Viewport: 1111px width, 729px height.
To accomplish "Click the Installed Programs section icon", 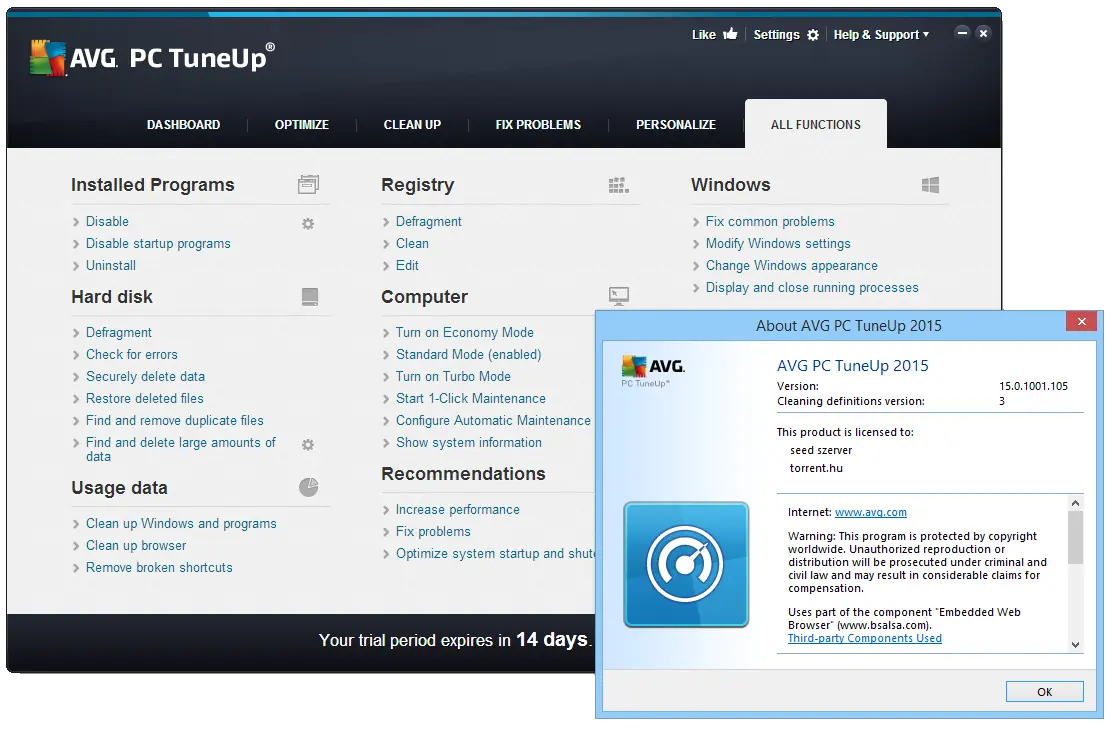I will 308,185.
